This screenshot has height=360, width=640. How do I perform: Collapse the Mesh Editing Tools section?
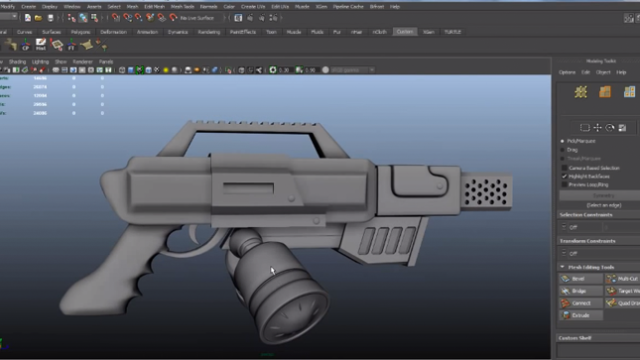(562, 267)
